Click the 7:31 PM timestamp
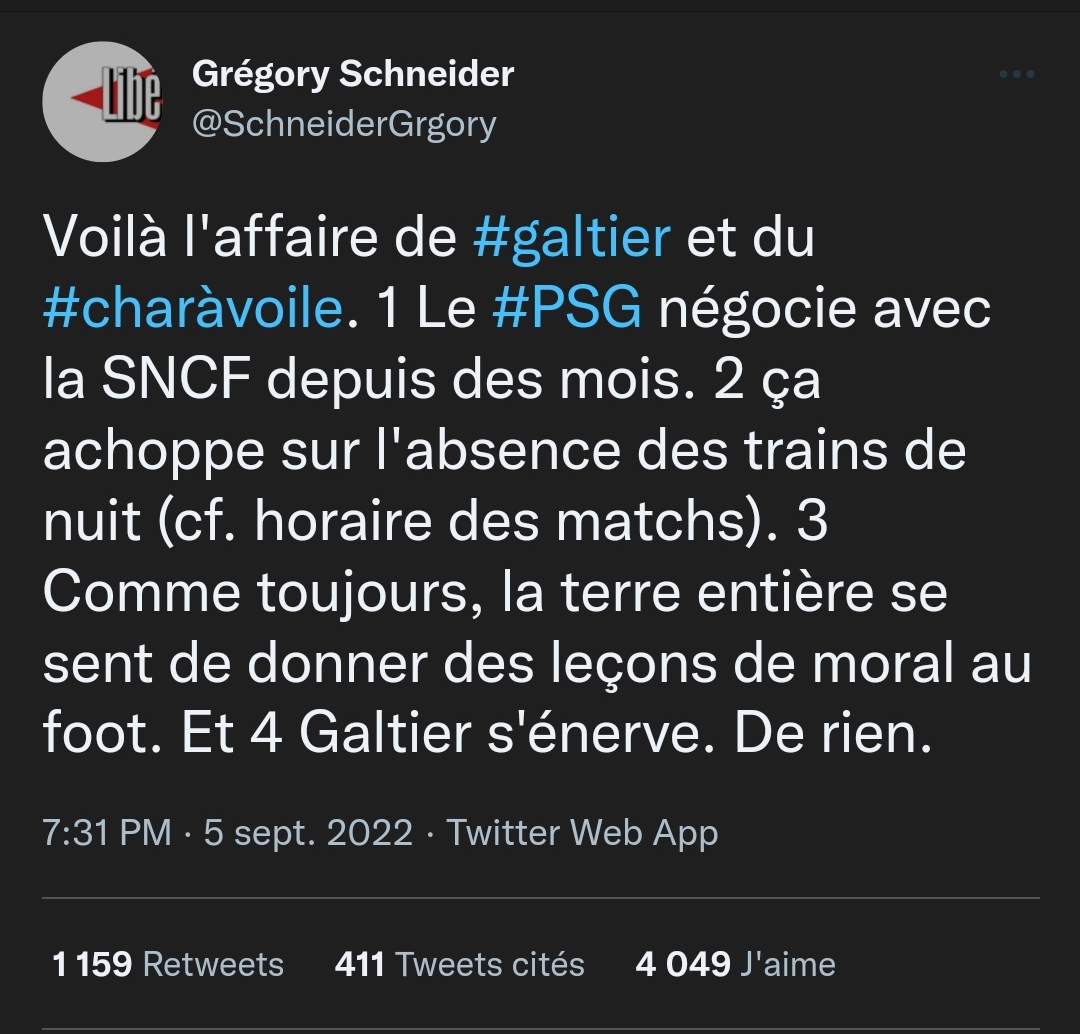The height and width of the screenshot is (1034, 1080). (107, 832)
